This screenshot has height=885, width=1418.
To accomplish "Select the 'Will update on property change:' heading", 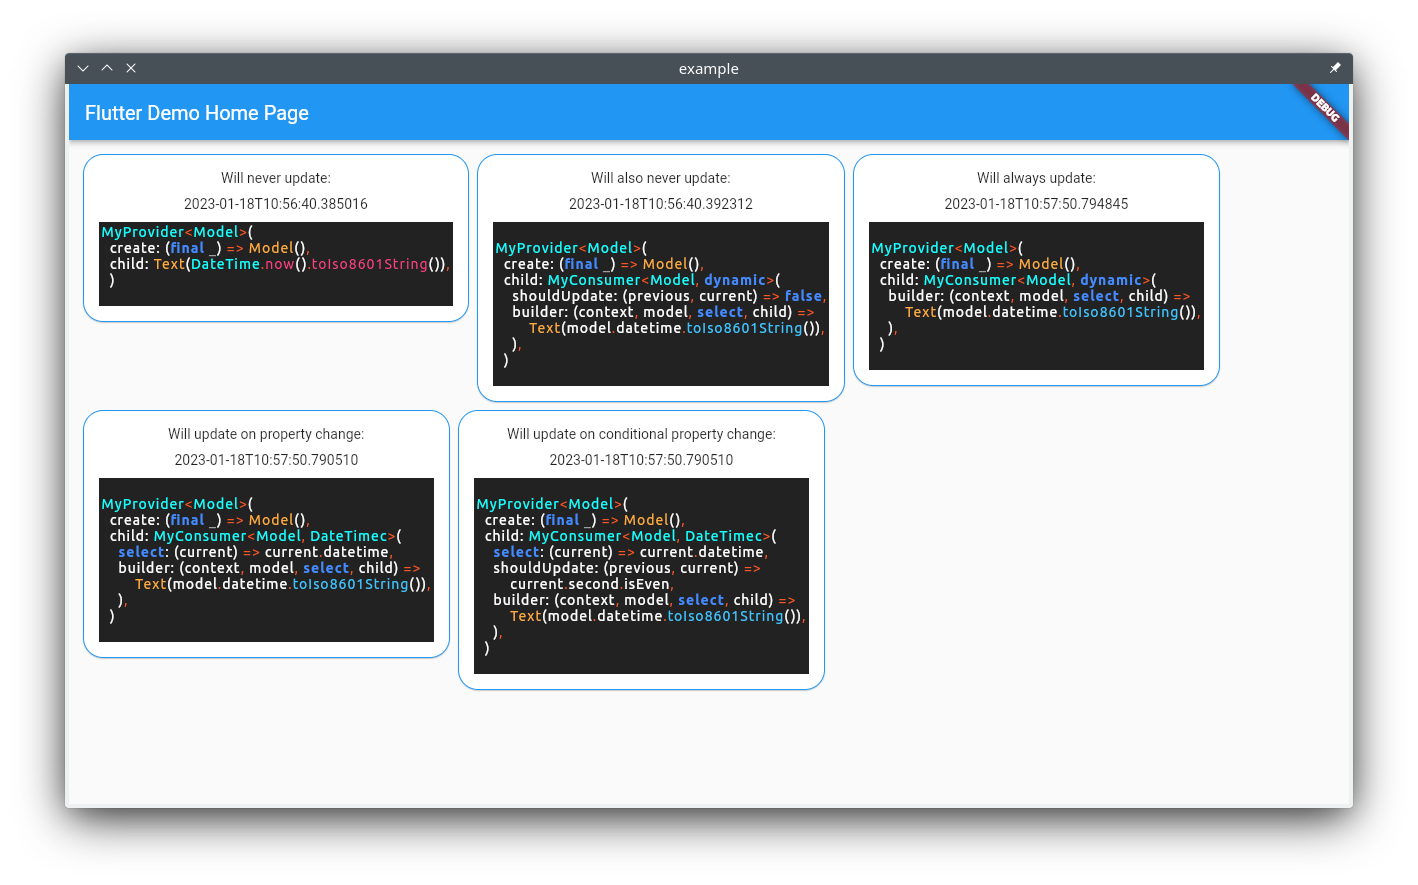I will pos(266,434).
